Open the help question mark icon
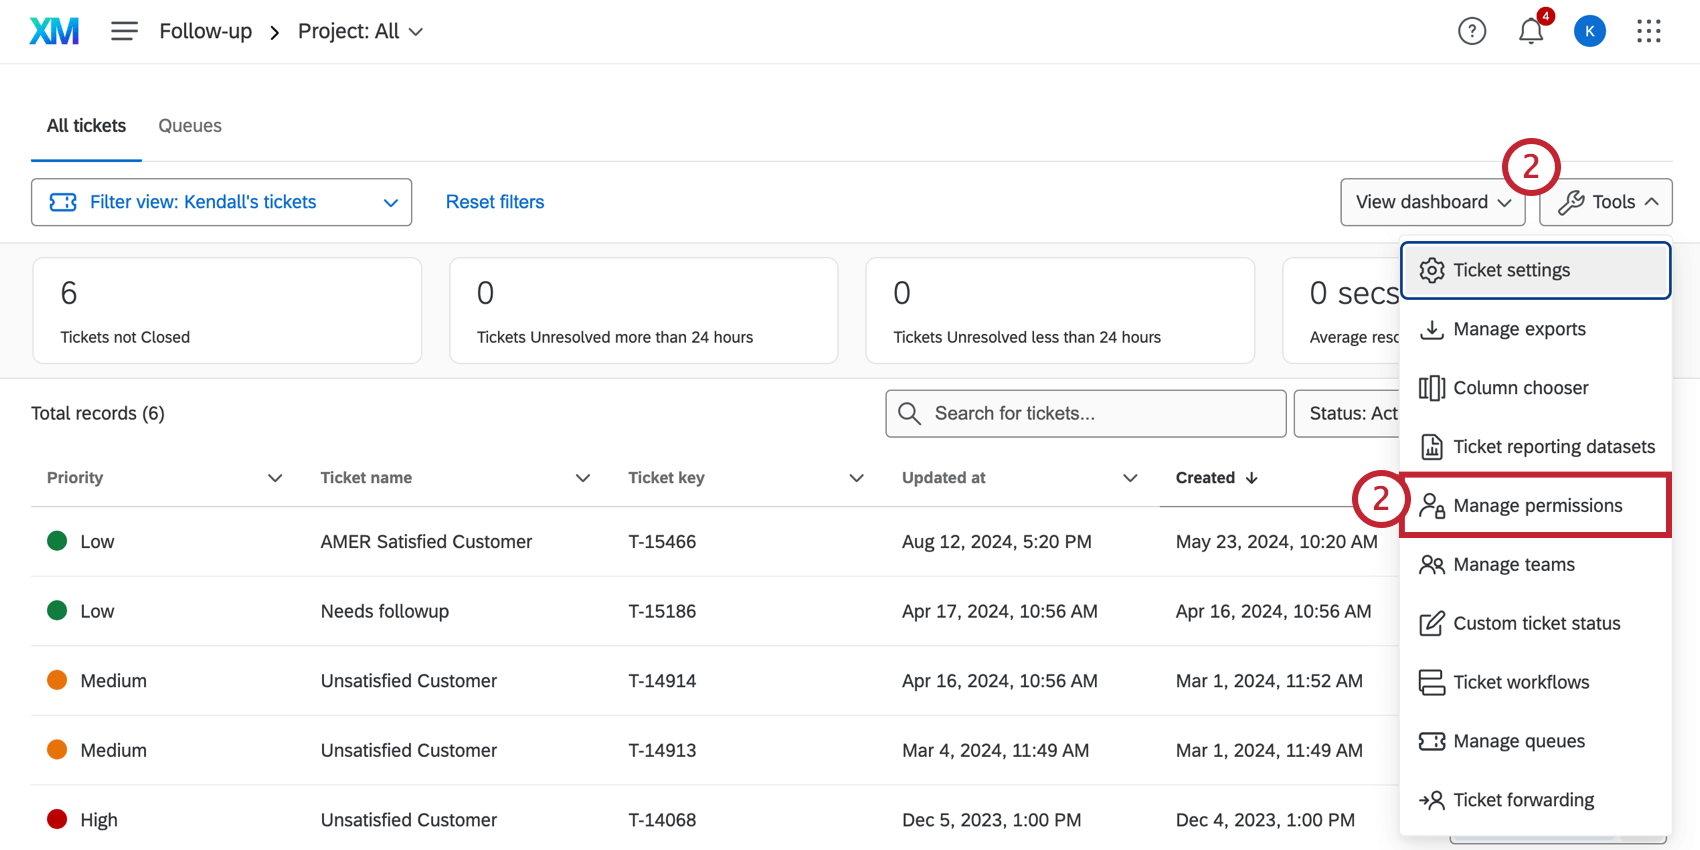The height and width of the screenshot is (850, 1700). click(1471, 32)
